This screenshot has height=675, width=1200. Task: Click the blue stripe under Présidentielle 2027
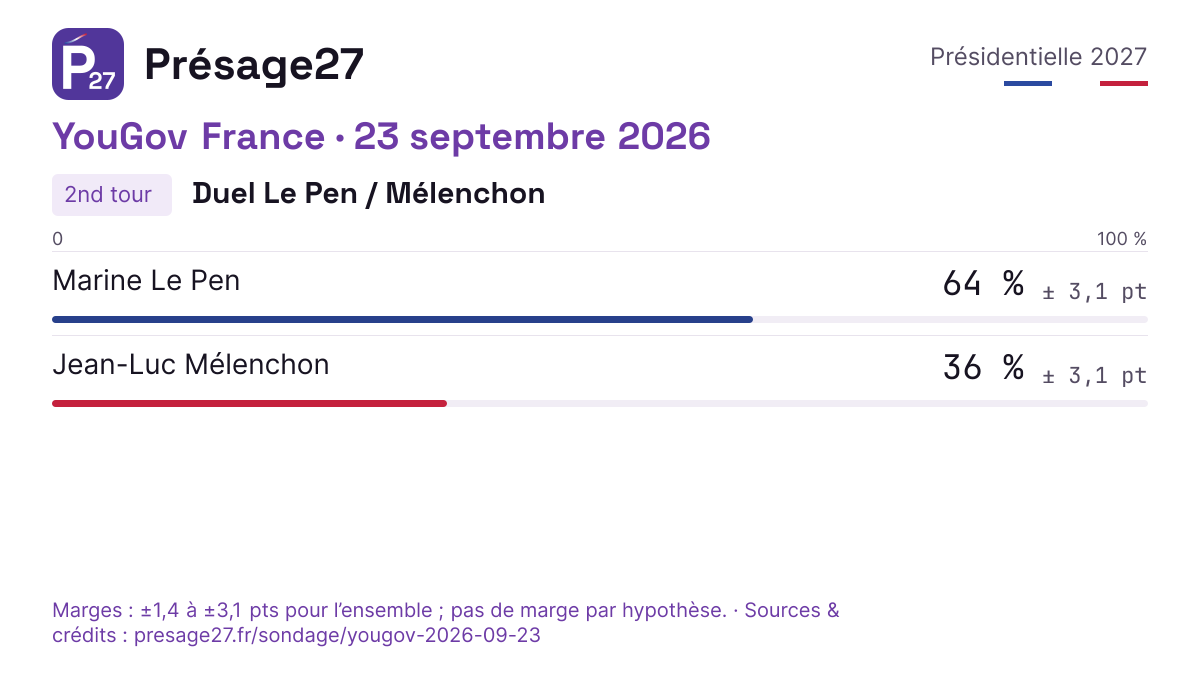1028,83
